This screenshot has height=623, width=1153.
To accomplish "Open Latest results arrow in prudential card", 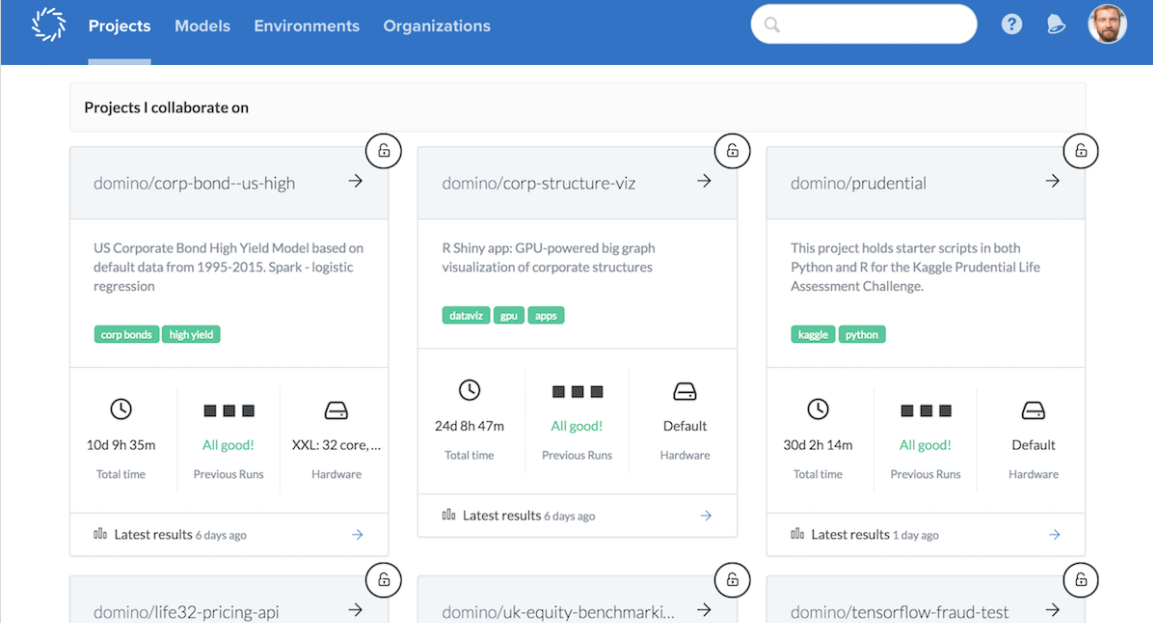I will tap(1054, 535).
